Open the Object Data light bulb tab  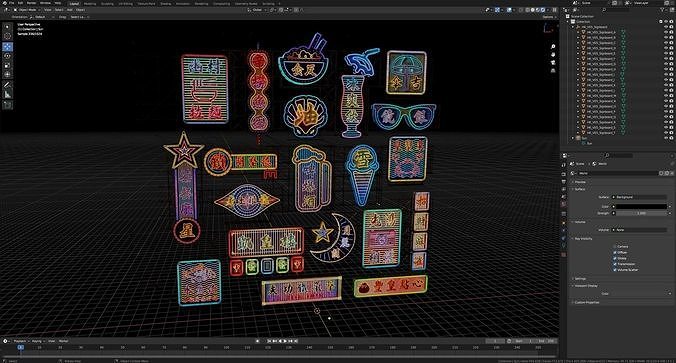(x=564, y=246)
